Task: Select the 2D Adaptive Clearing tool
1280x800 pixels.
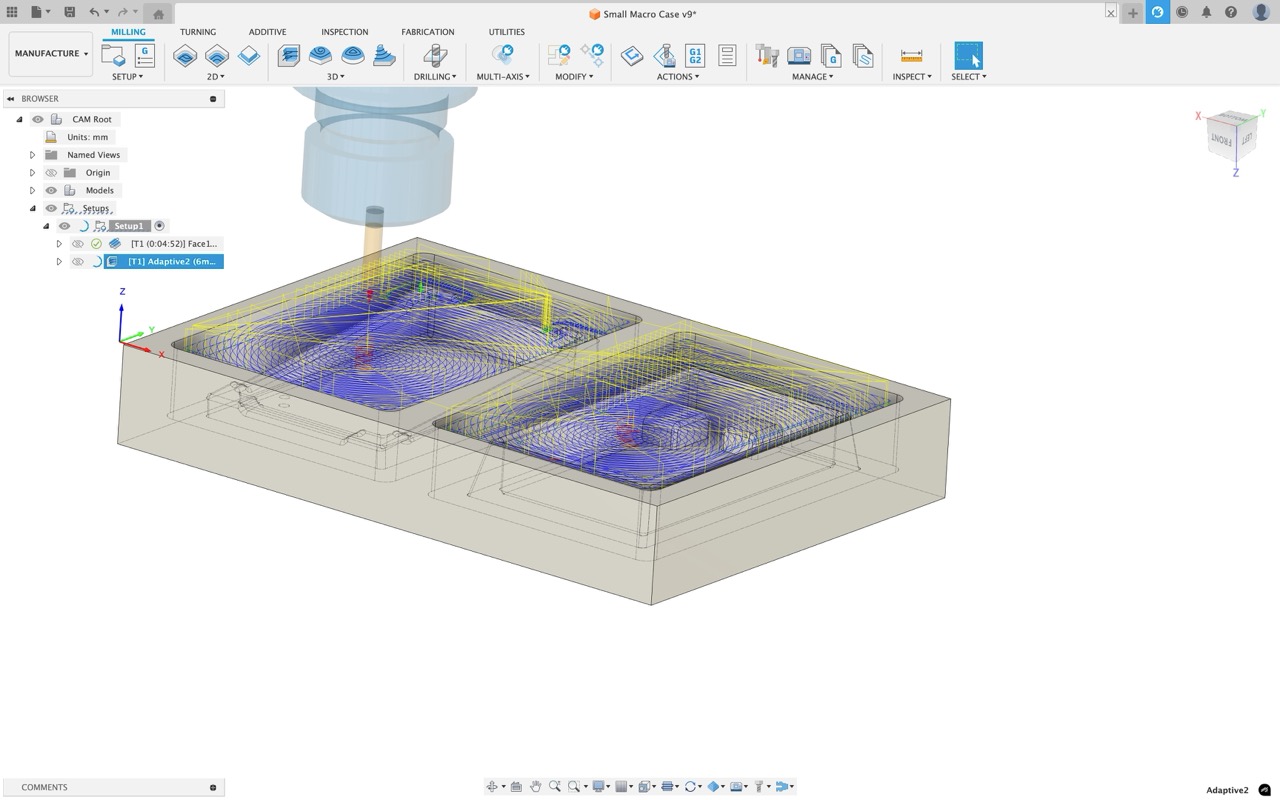Action: click(185, 56)
